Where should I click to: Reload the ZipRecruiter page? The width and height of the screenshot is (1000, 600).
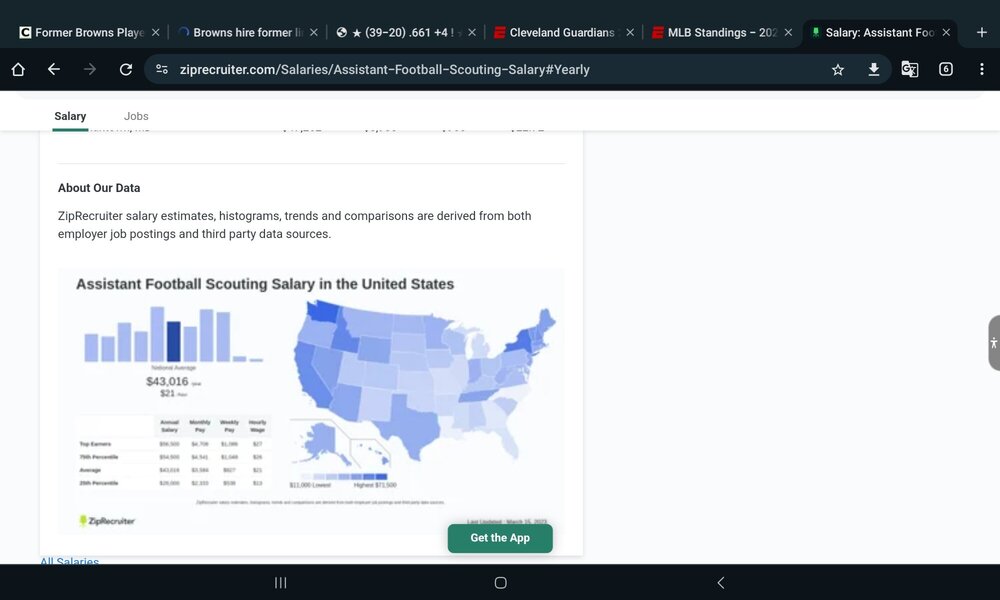pyautogui.click(x=126, y=70)
